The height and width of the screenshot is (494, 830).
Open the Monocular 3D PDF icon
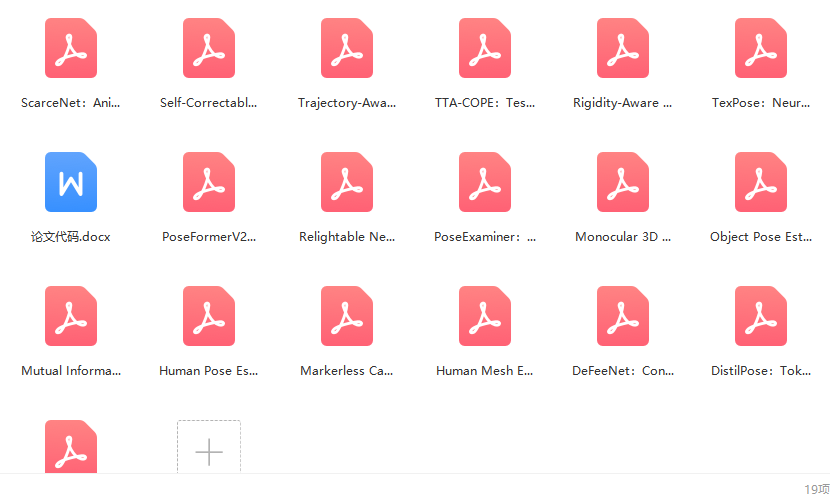point(623,182)
